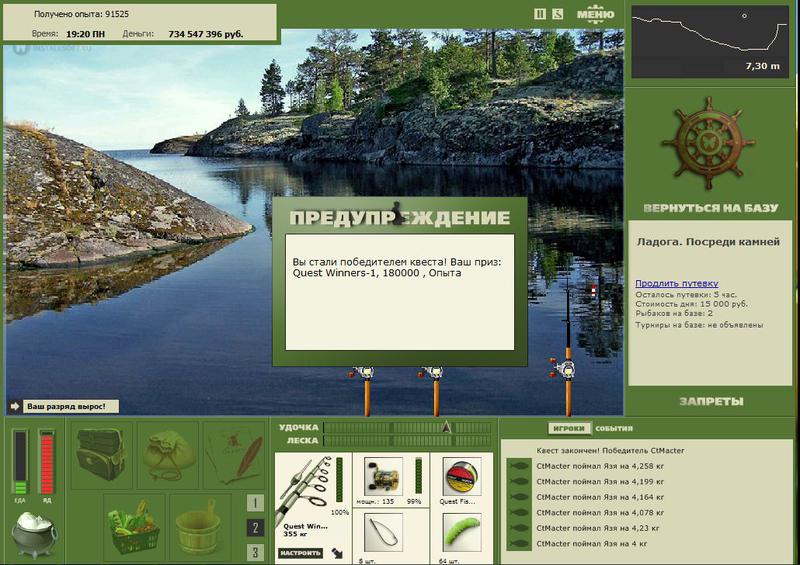Click 'Стоимость дня: 15 000 руб.' line

coord(691,304)
